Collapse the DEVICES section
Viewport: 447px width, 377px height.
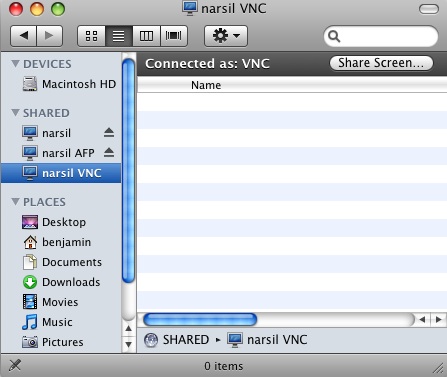[15, 63]
